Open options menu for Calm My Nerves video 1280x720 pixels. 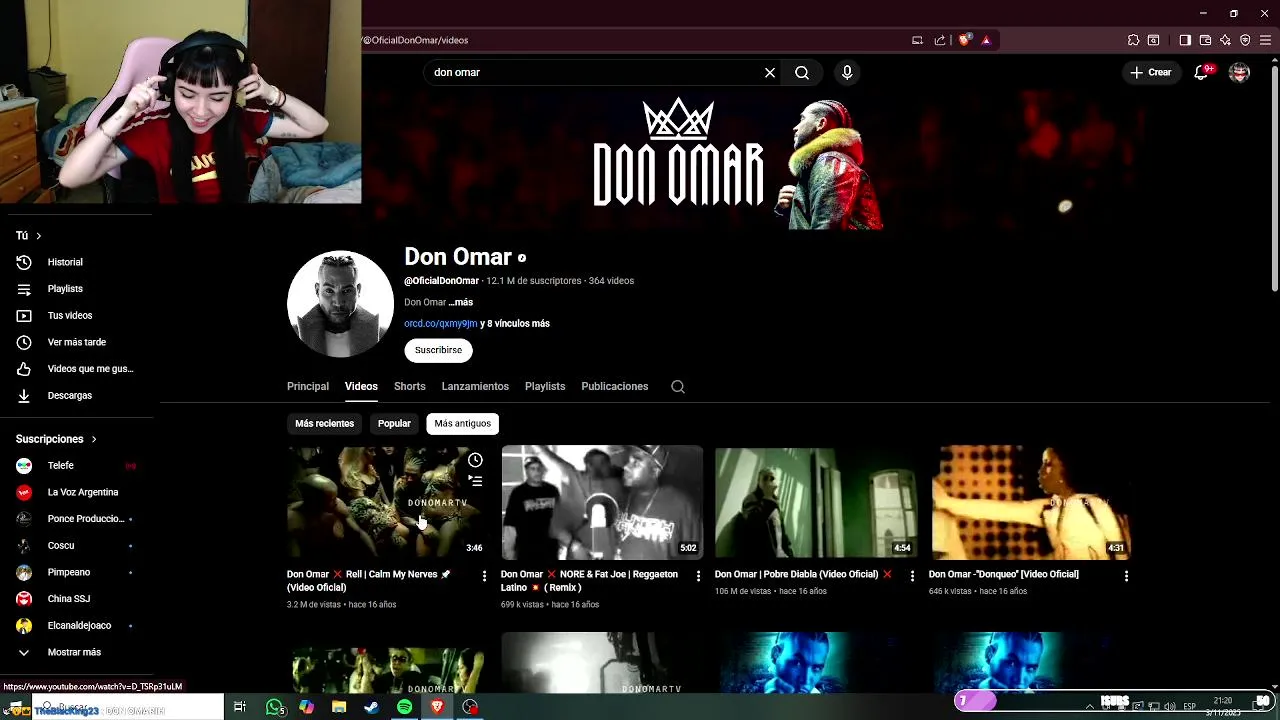484,576
